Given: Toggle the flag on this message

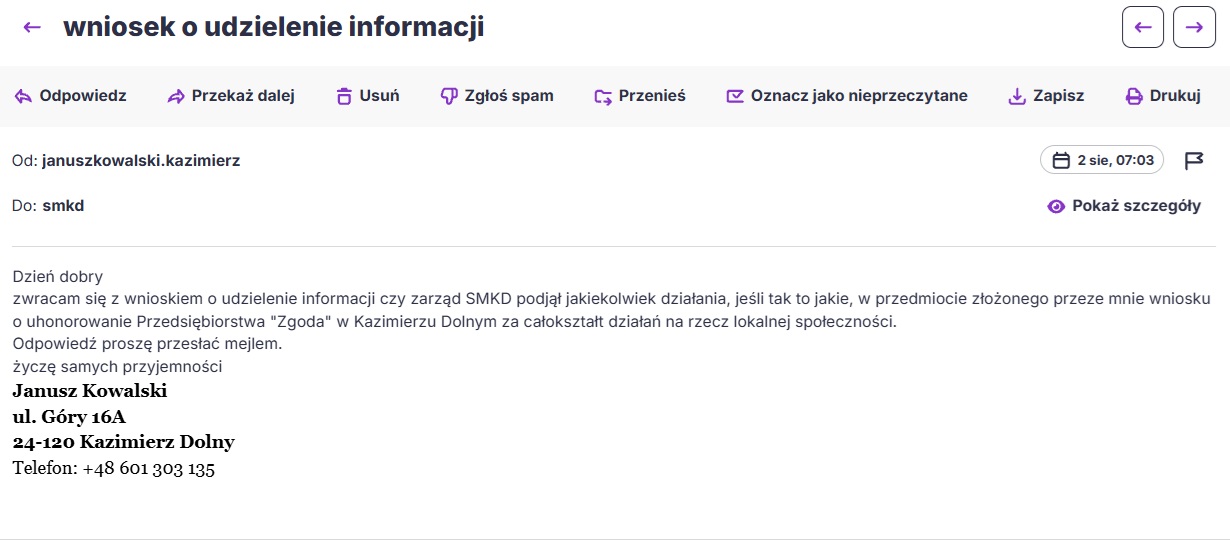Looking at the screenshot, I should (x=1194, y=160).
